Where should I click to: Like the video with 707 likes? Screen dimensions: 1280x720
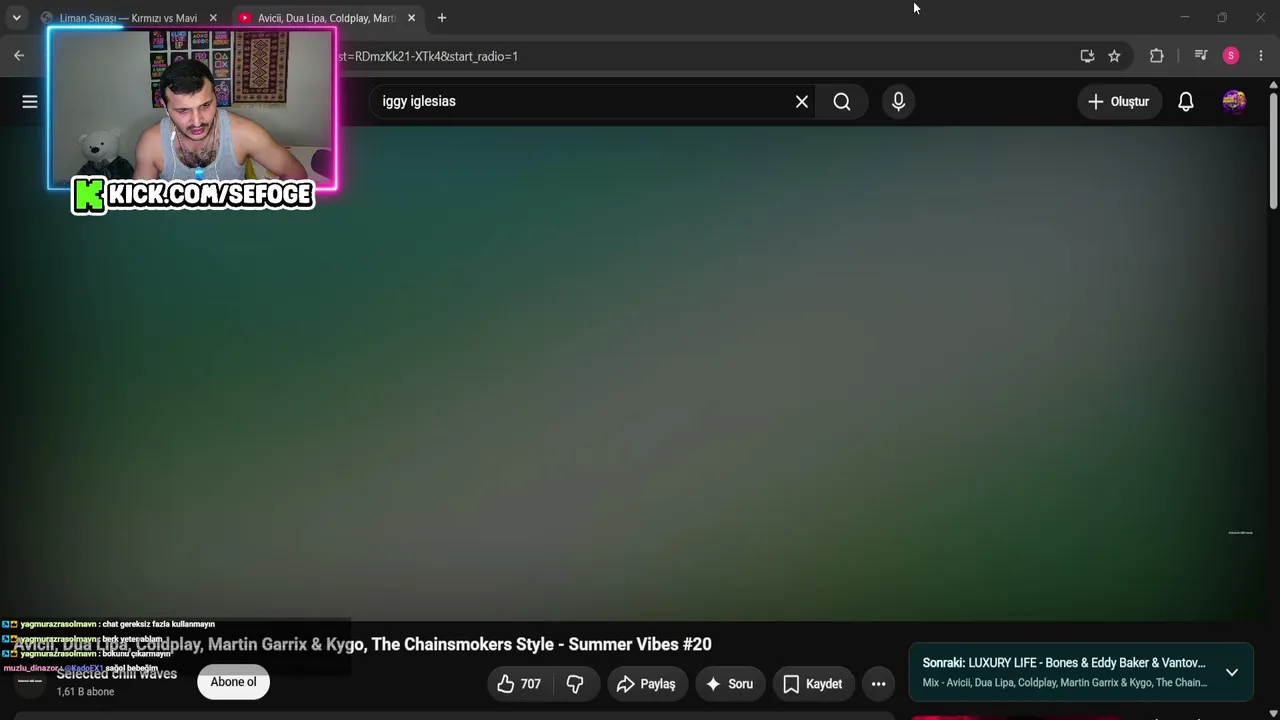pos(520,684)
